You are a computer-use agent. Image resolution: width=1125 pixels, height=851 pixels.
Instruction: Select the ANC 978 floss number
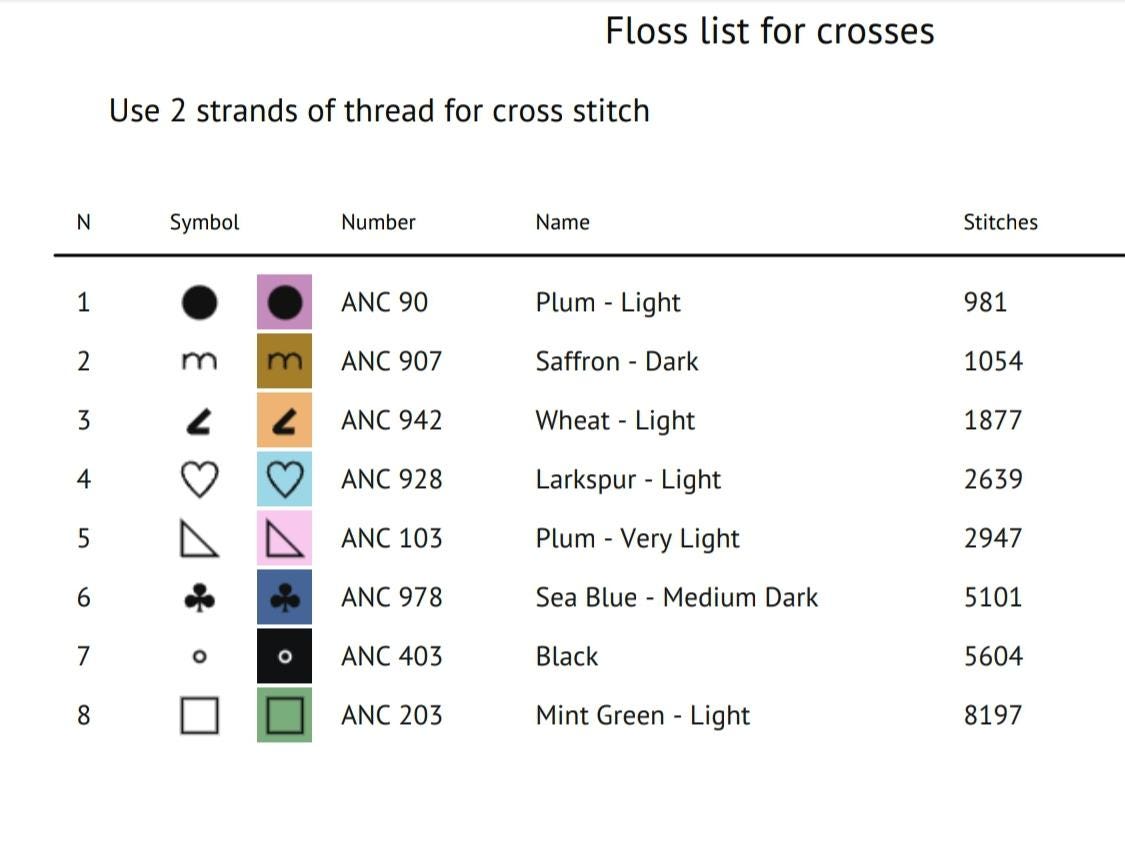392,597
